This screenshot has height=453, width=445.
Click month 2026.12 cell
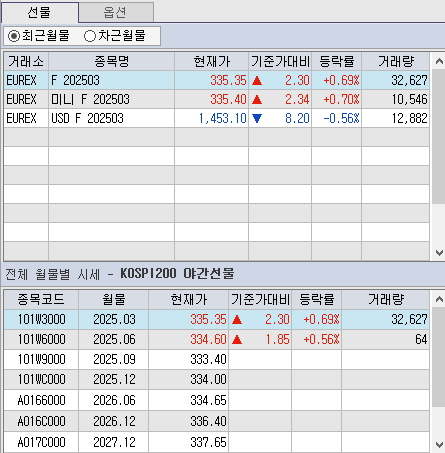point(114,421)
